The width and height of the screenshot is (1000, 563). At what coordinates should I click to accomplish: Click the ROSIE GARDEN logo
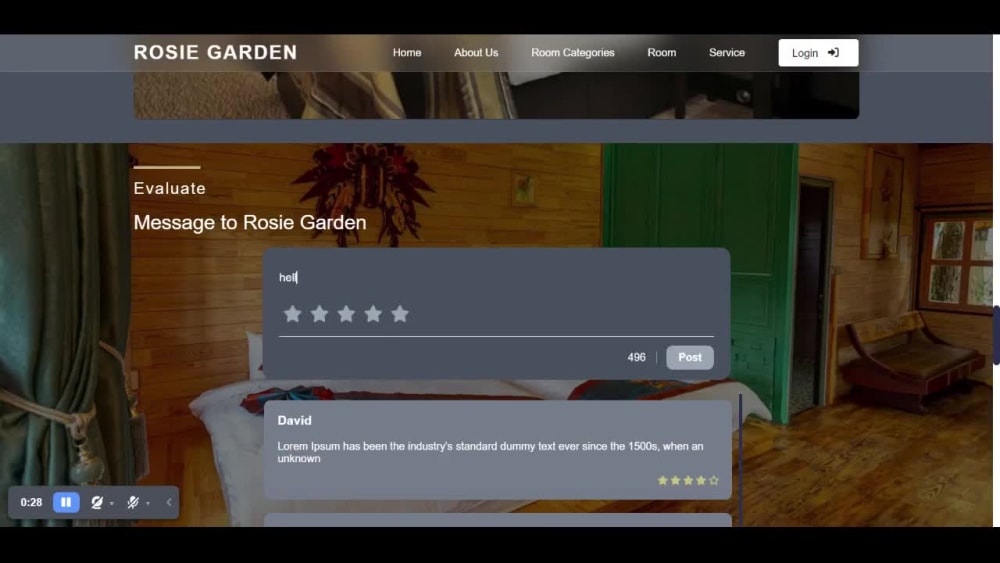pos(215,52)
